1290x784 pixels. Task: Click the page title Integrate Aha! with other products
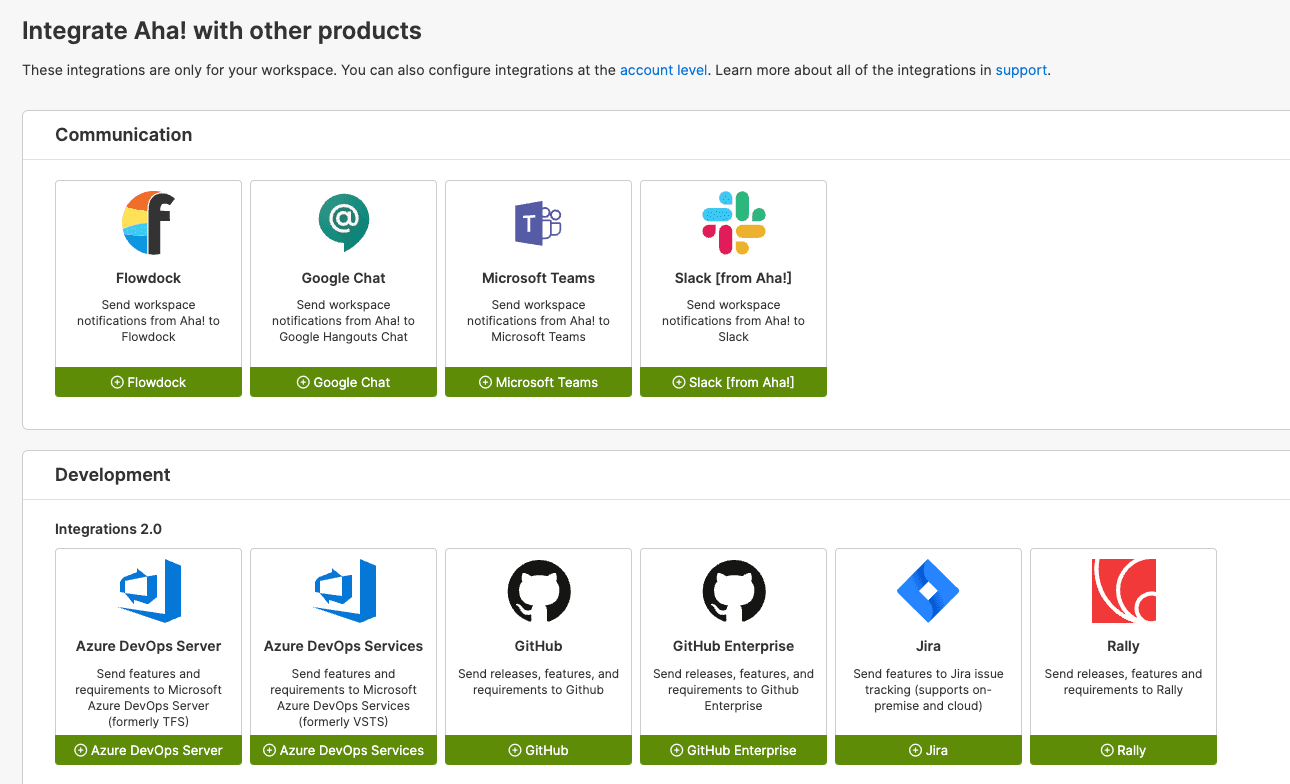222,31
